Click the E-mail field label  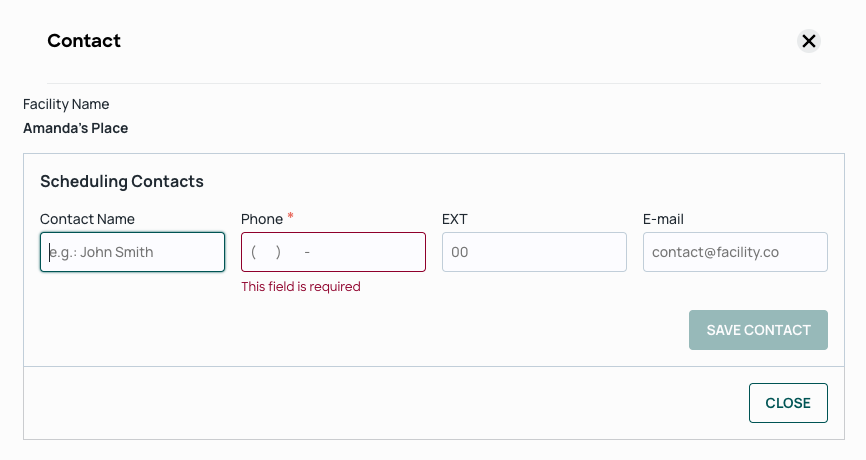663,219
